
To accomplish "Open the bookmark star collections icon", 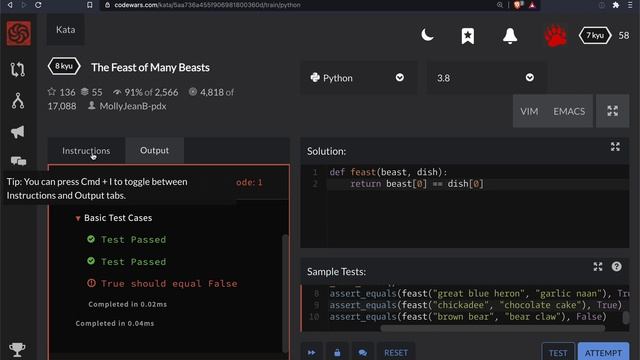I will click(468, 36).
